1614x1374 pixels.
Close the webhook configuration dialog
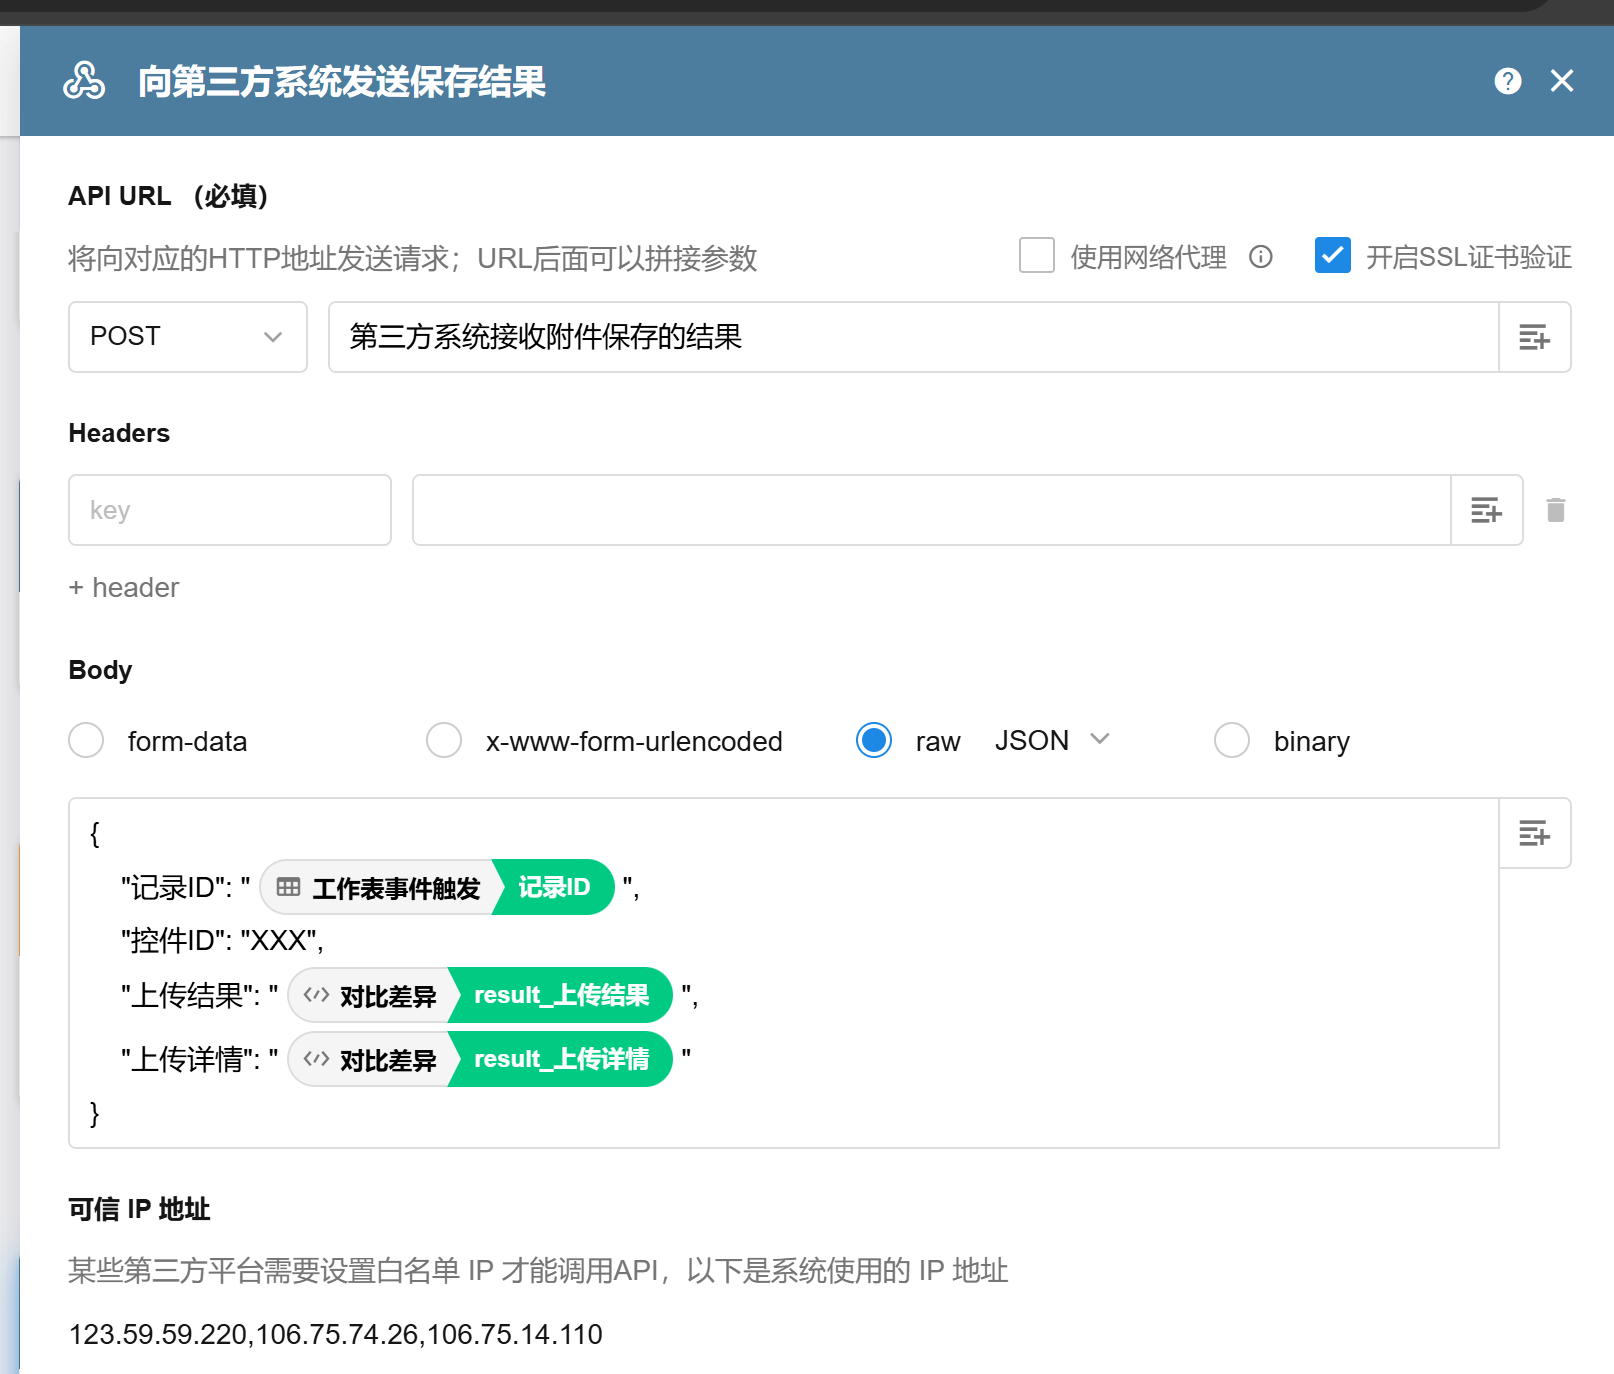[1561, 81]
